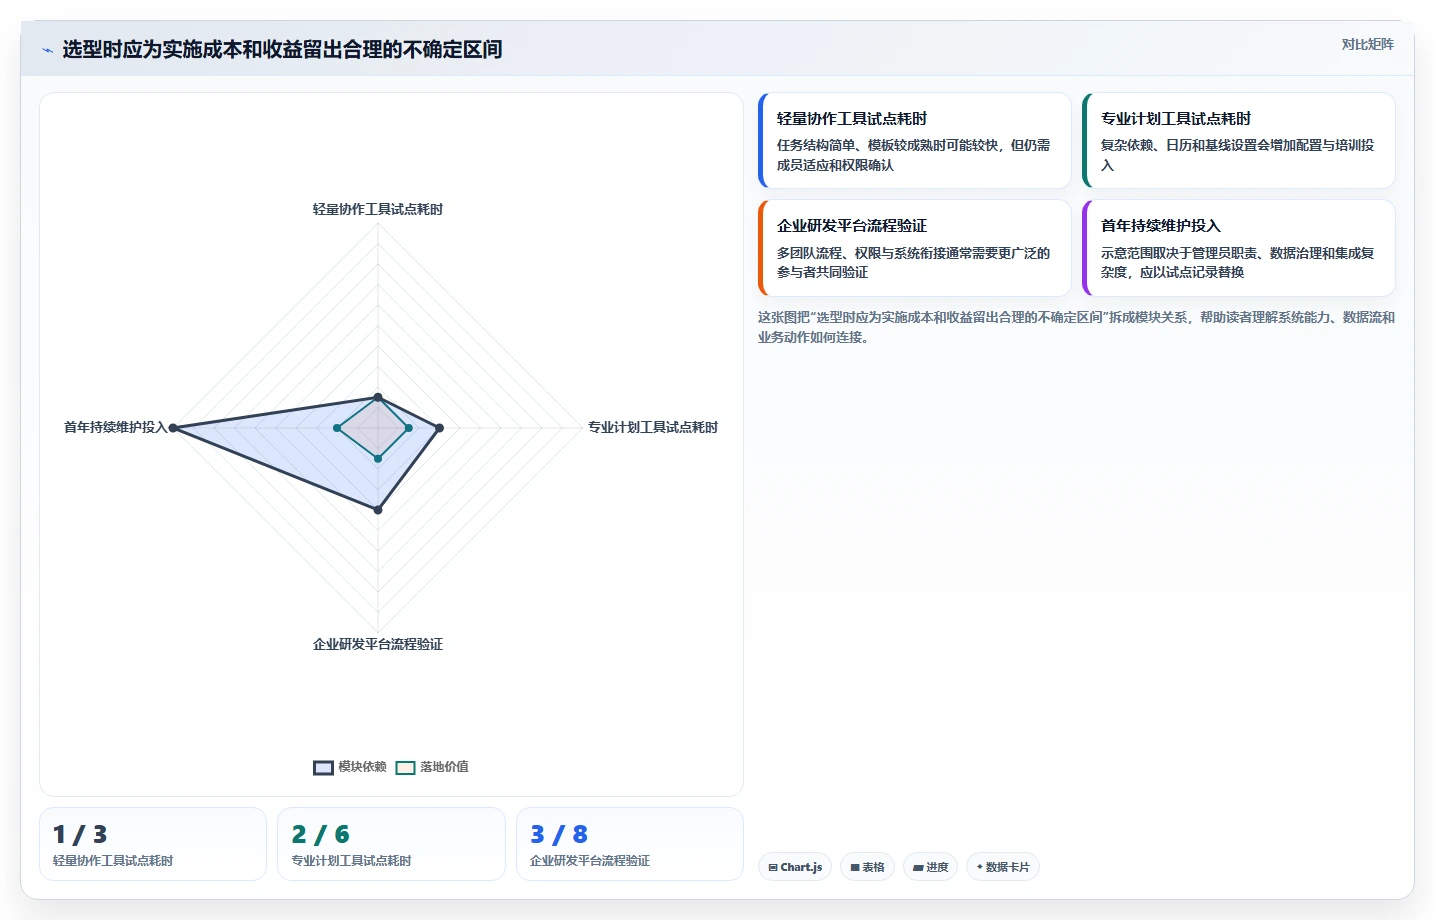Image resolution: width=1435 pixels, height=920 pixels.
Task: Open the 首年持续维护投入 info card
Action: point(1239,248)
